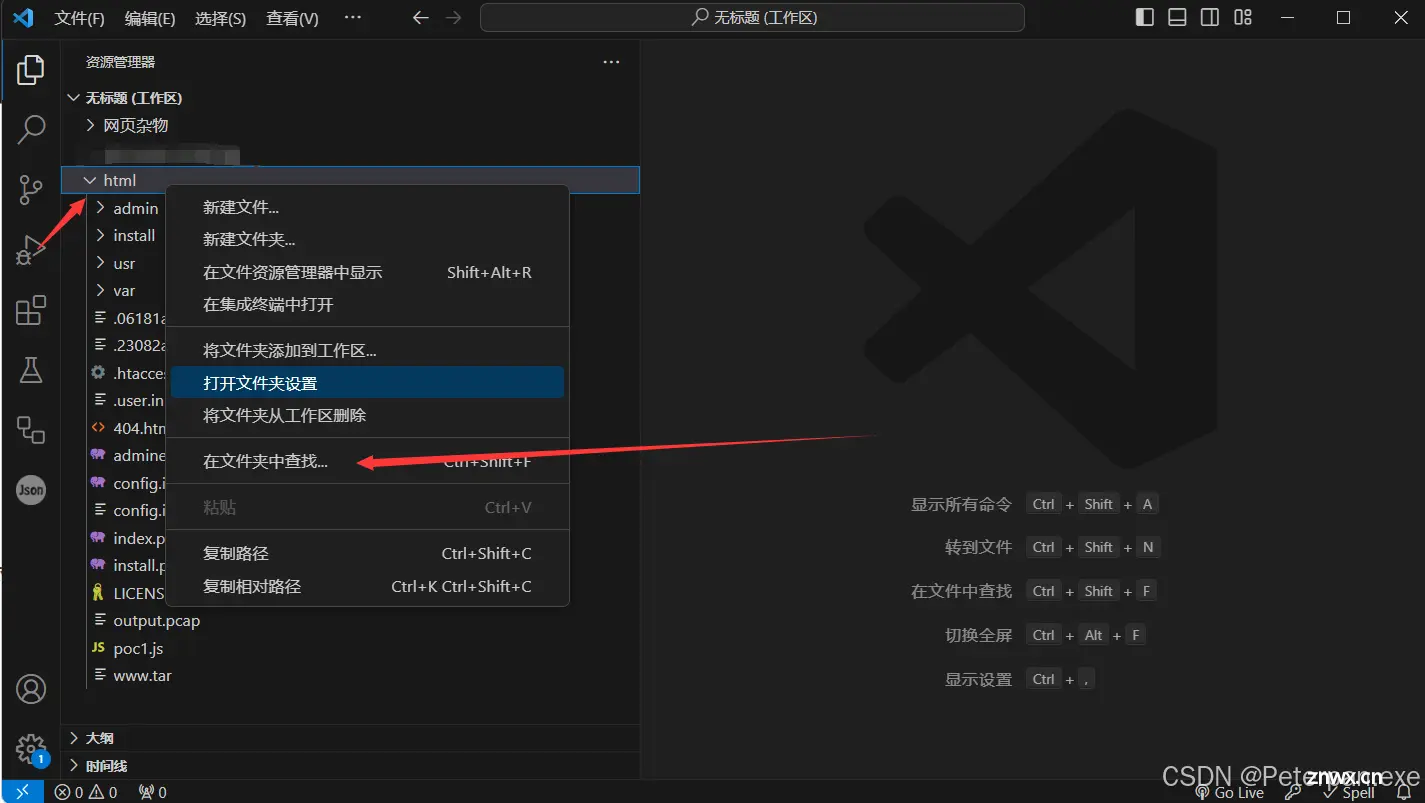
Task: Open the 选择(S) menu
Action: (221, 19)
